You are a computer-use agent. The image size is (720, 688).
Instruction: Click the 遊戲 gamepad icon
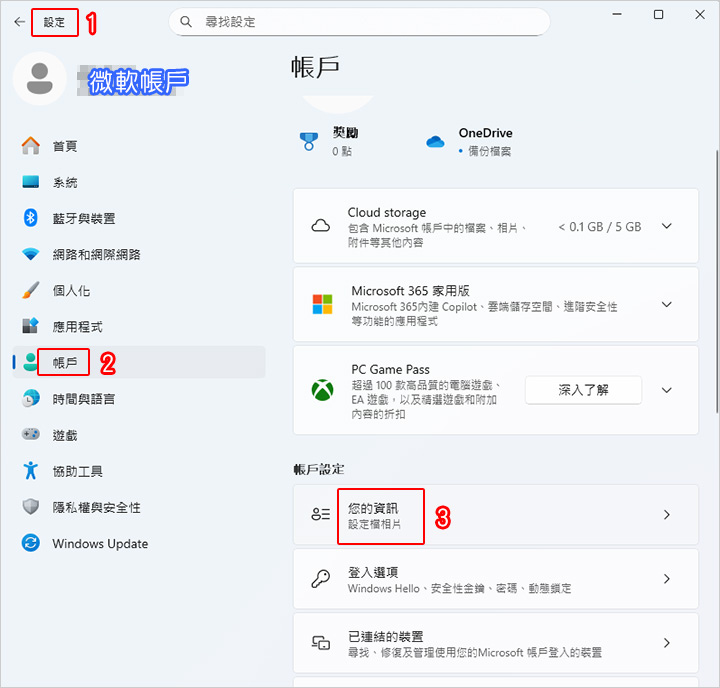[31, 434]
